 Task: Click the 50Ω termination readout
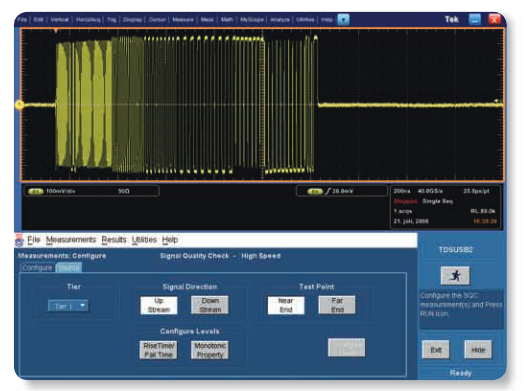(x=123, y=191)
